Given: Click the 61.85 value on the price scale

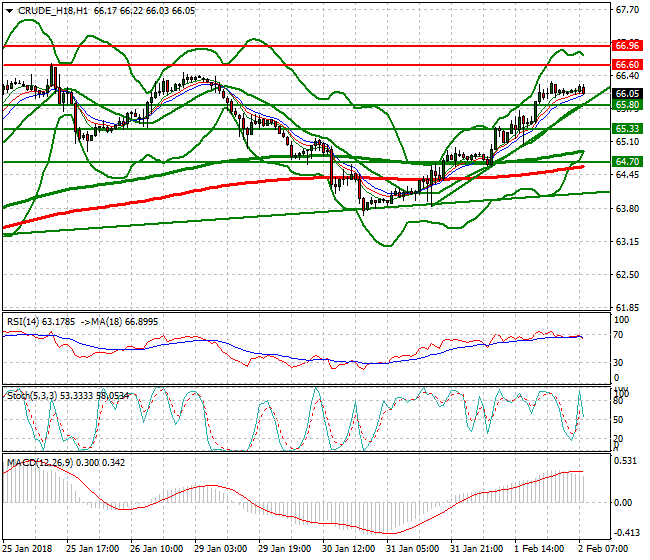Looking at the screenshot, I should pos(627,307).
